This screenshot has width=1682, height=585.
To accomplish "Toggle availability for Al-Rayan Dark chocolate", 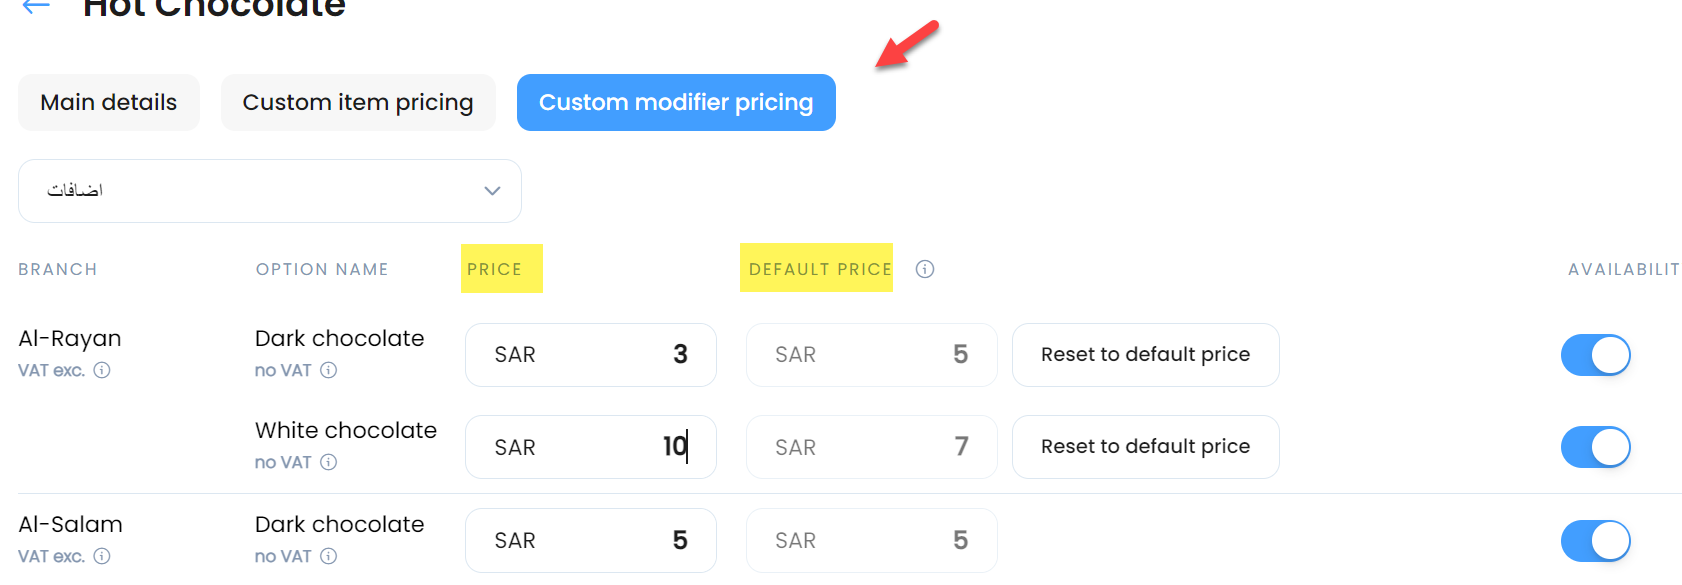I will tap(1596, 355).
